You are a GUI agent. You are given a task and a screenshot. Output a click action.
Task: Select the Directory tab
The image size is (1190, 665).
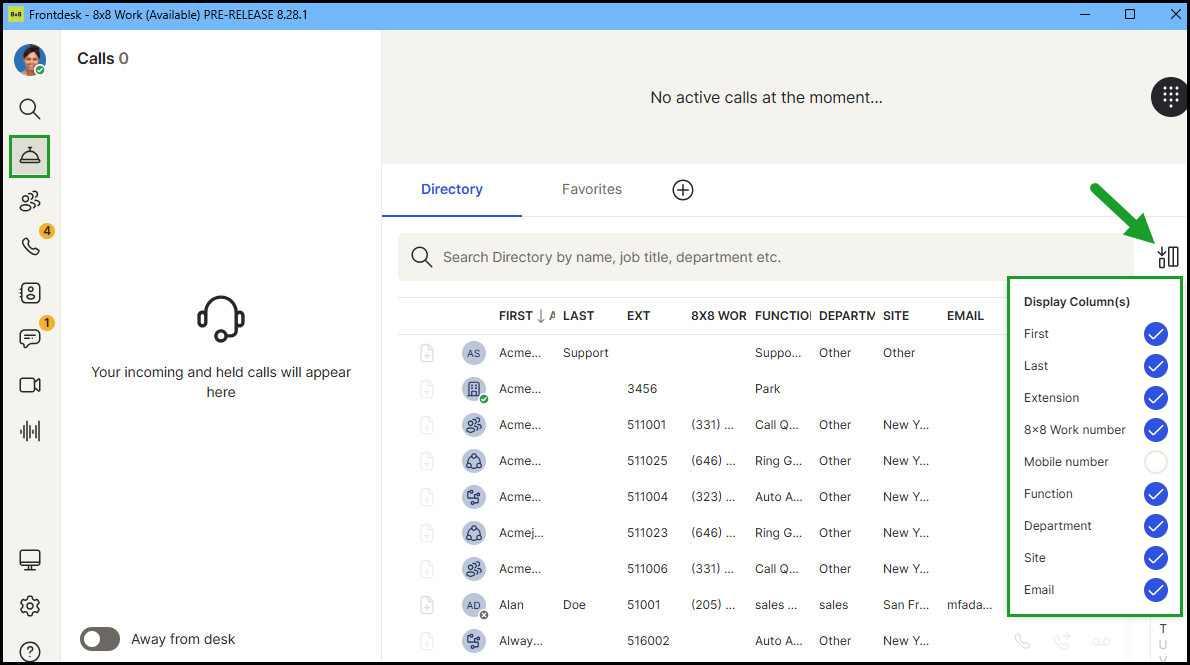point(451,189)
